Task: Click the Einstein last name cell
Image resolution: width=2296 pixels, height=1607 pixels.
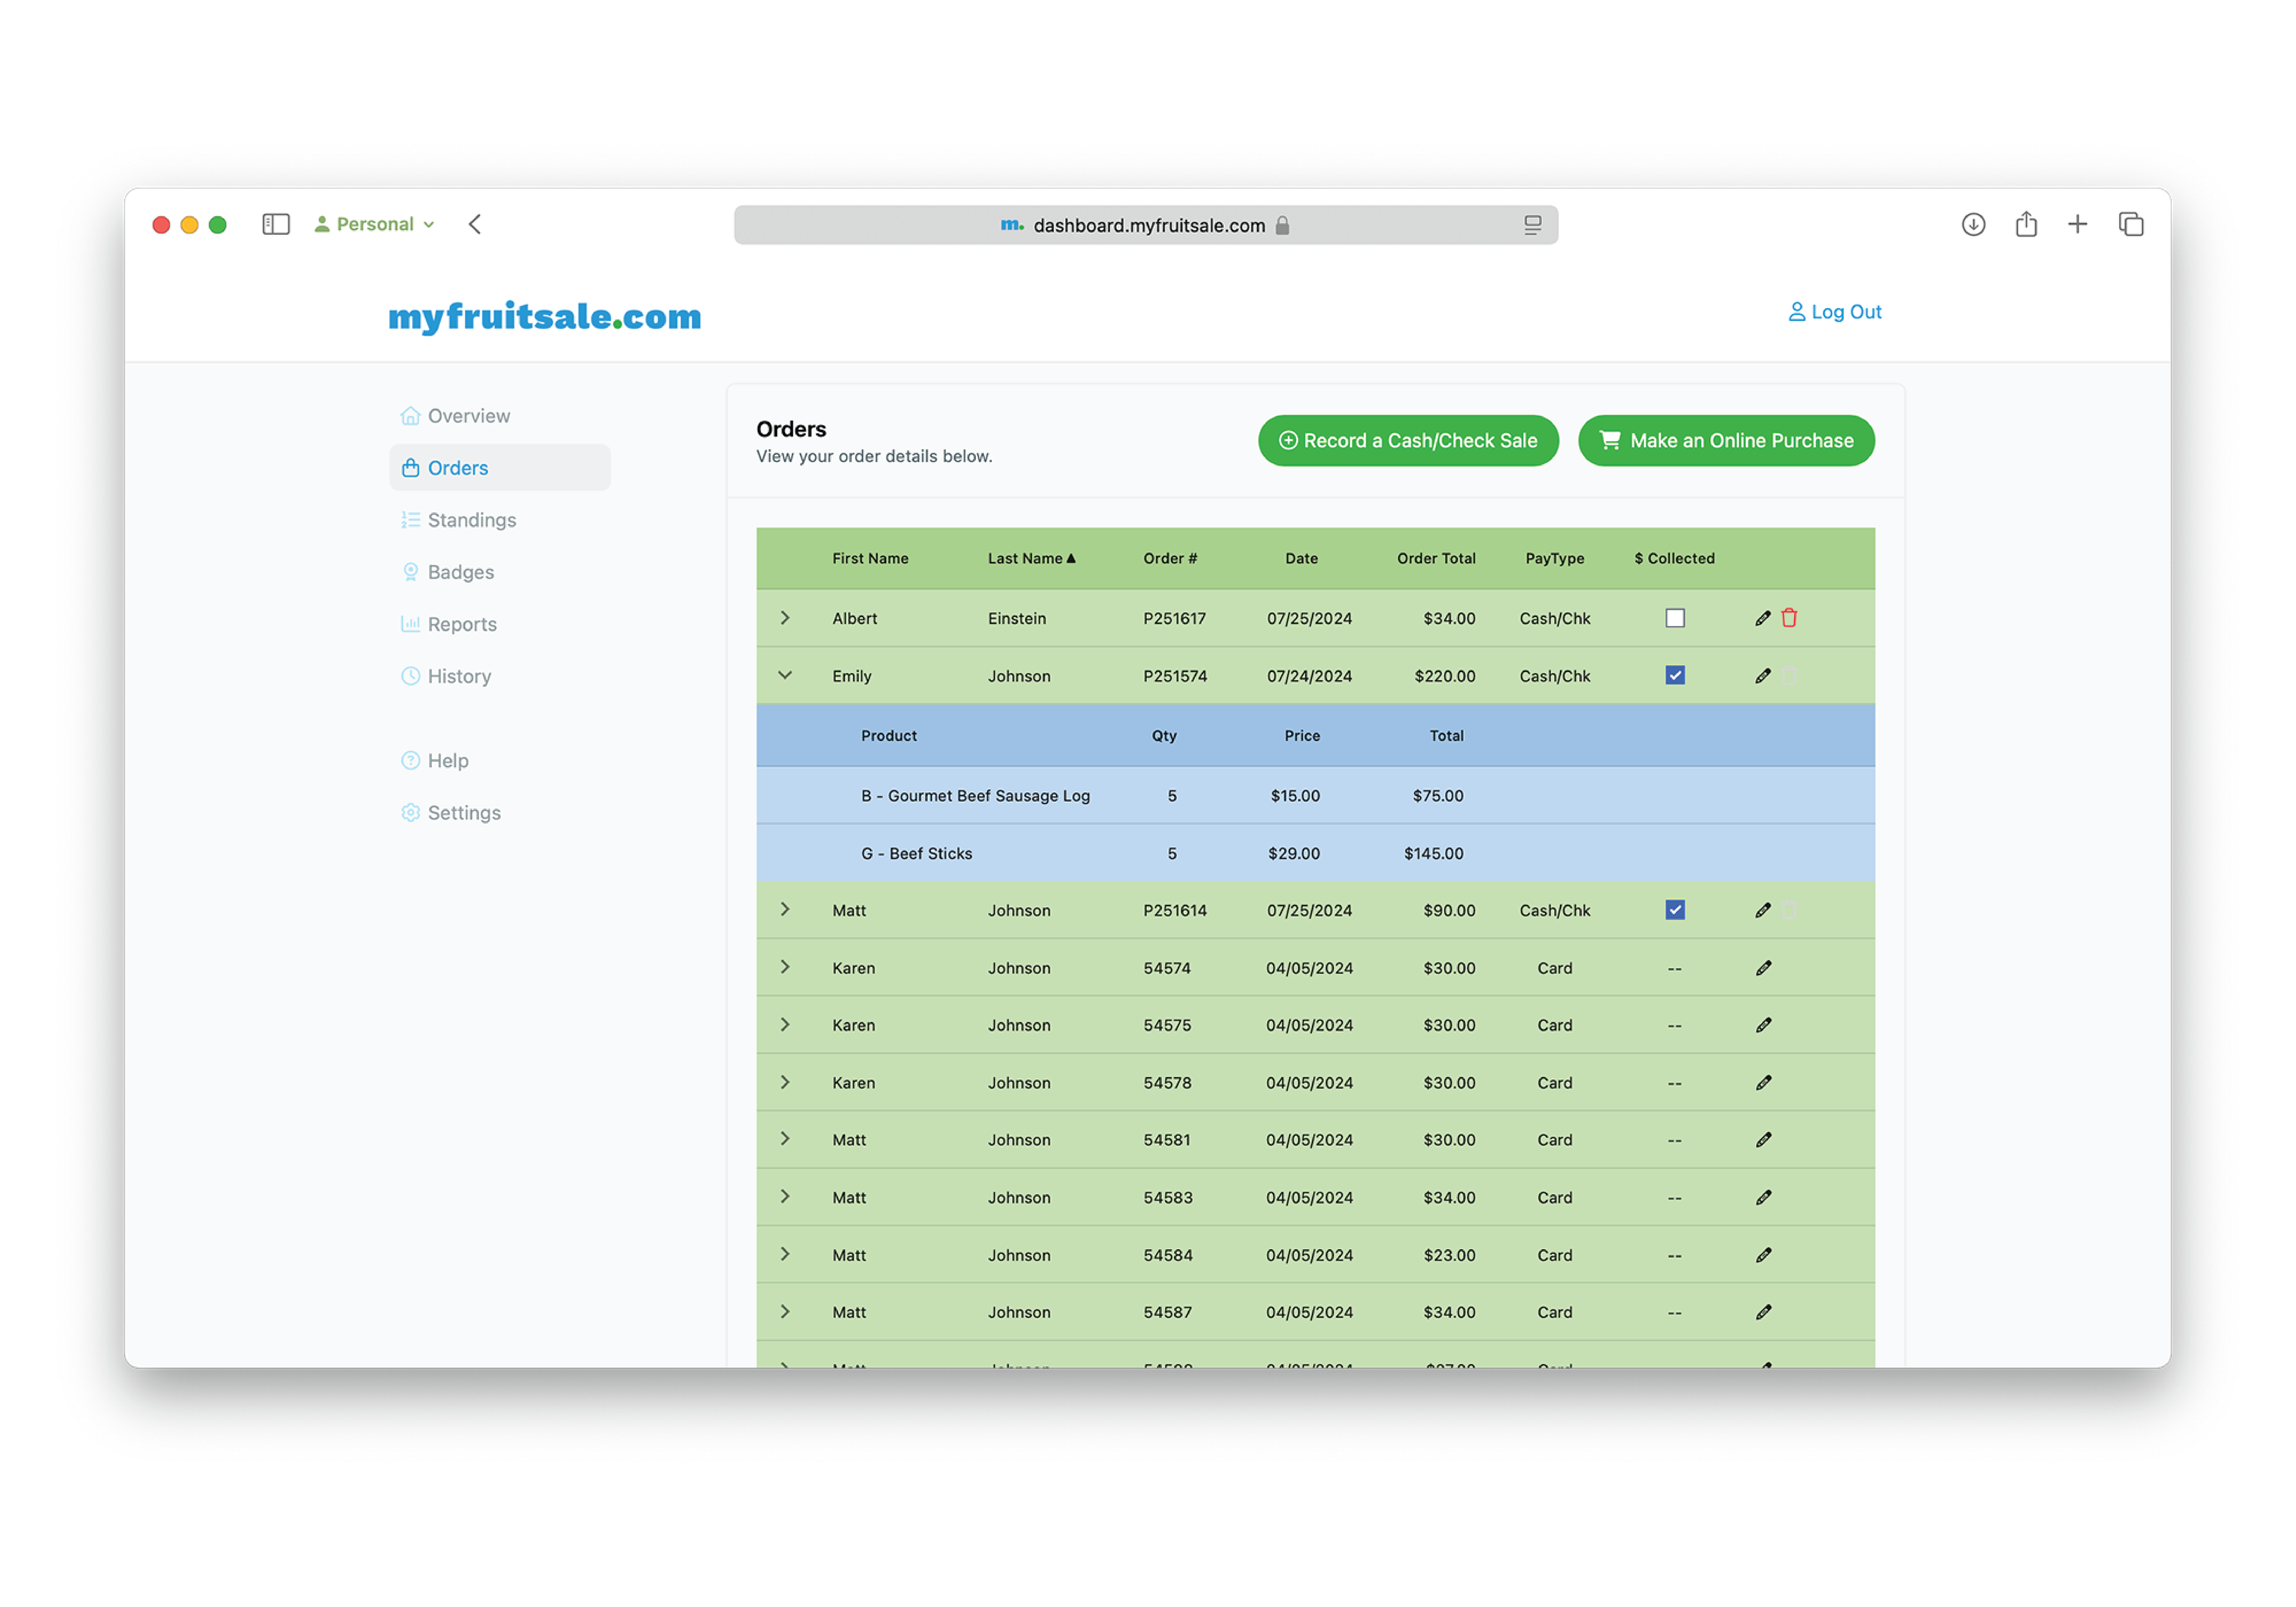Action: coord(1016,618)
